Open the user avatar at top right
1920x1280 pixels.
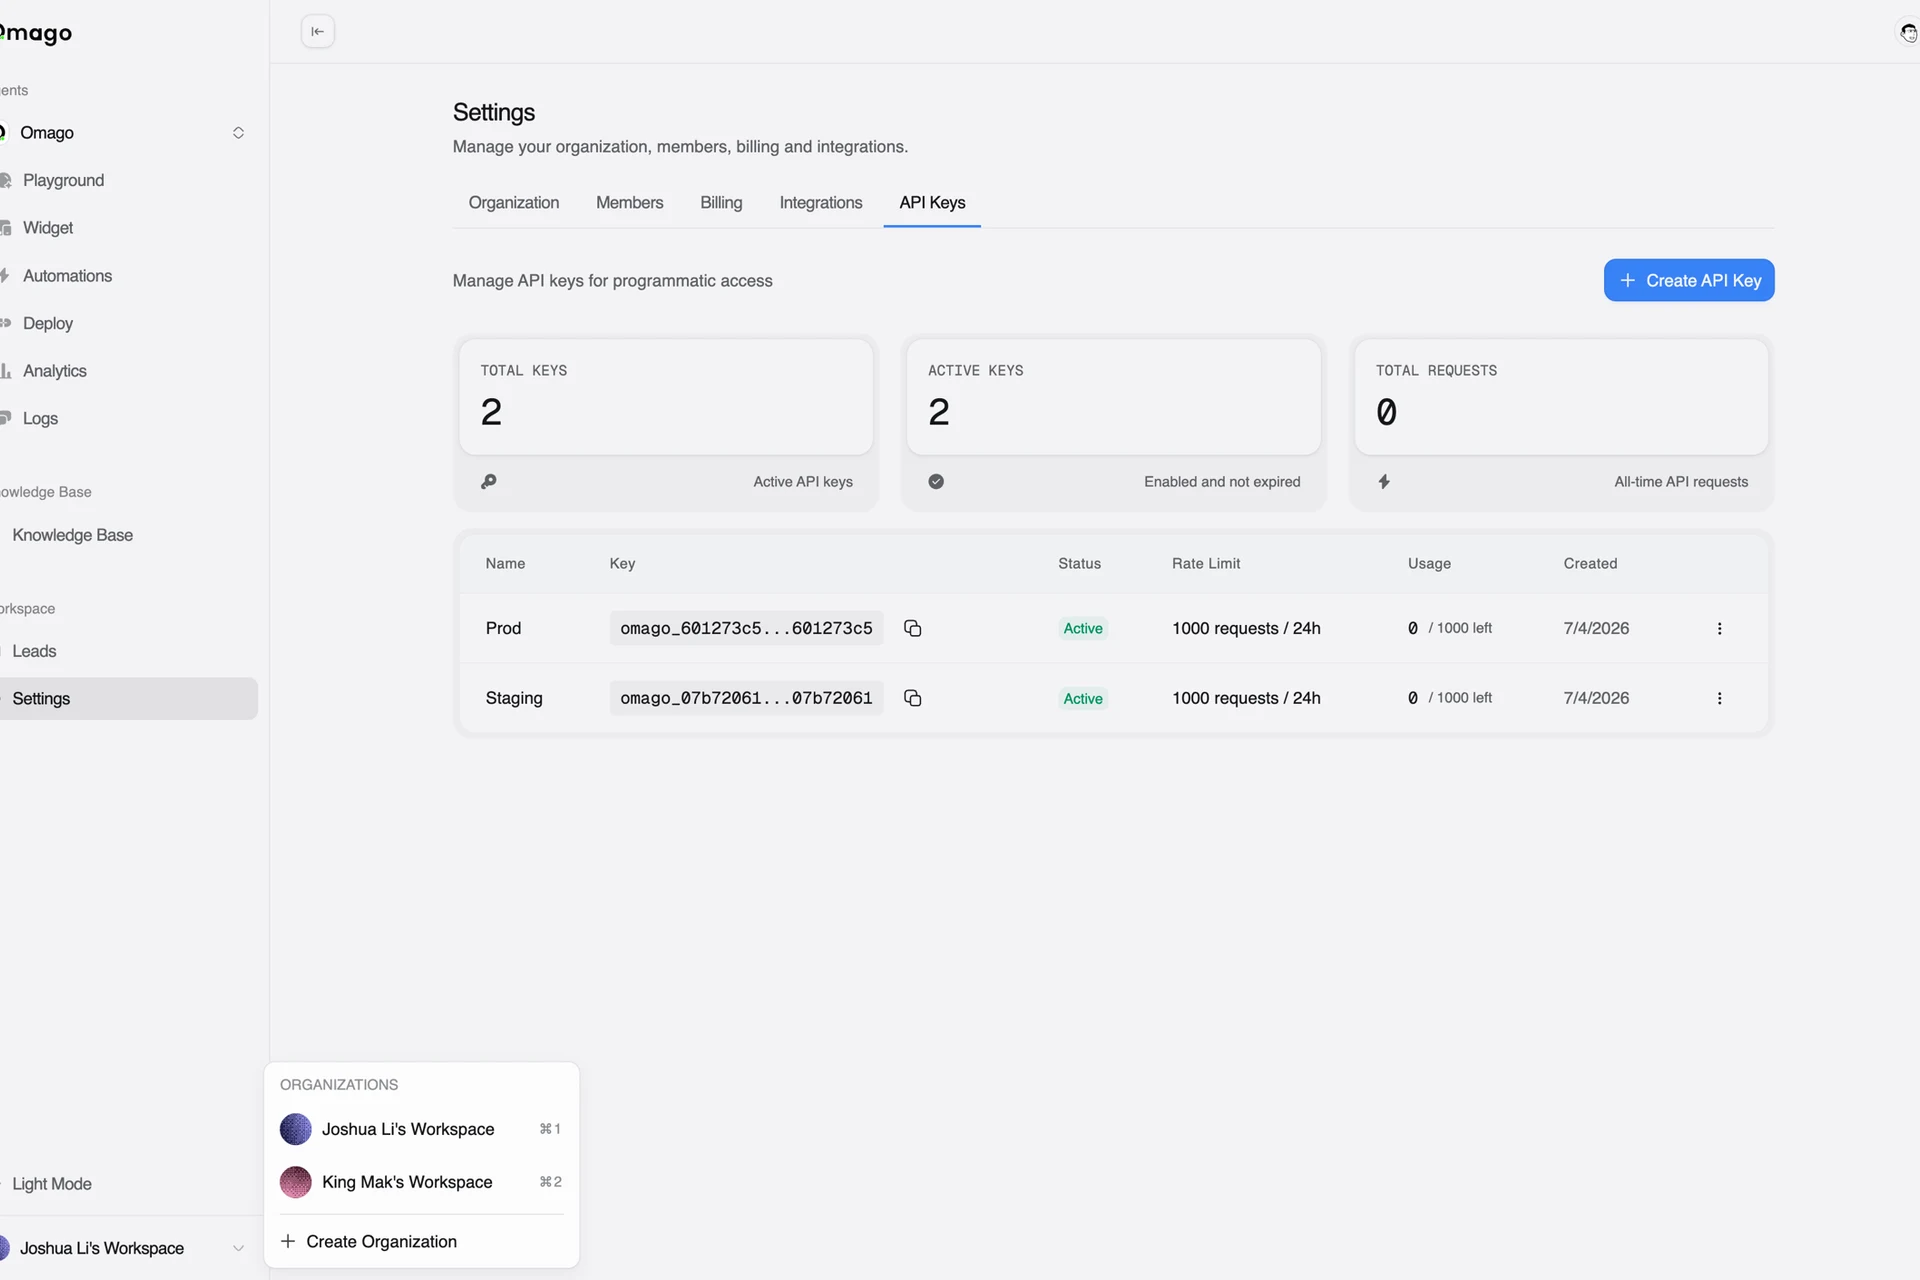click(x=1908, y=32)
